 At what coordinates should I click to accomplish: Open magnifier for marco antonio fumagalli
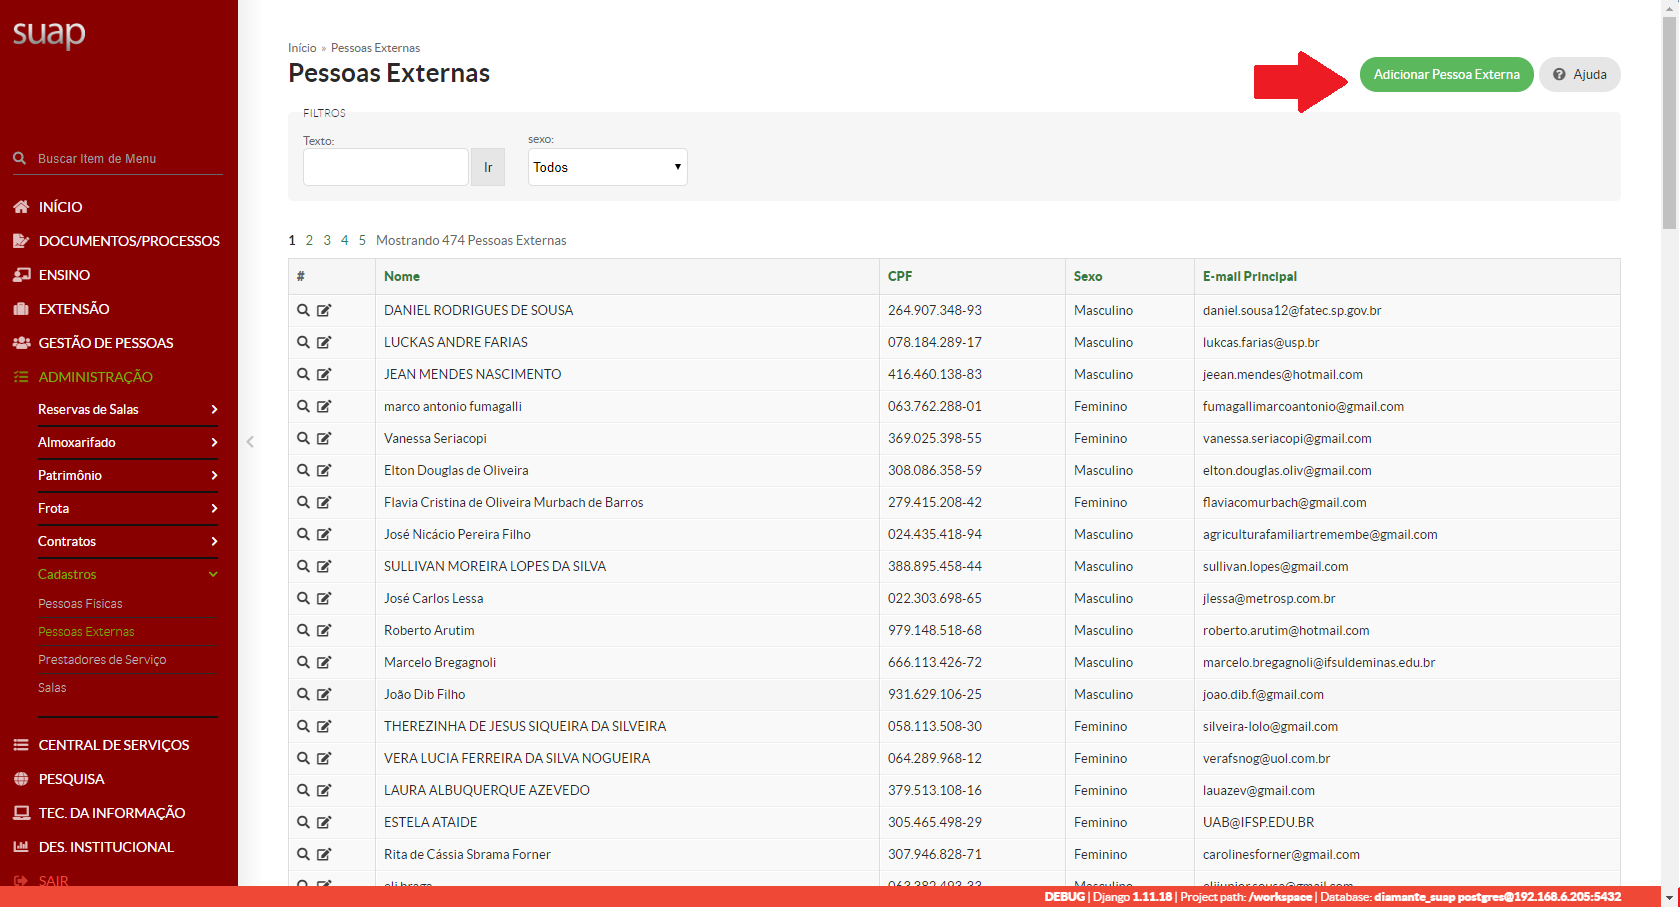pos(303,406)
